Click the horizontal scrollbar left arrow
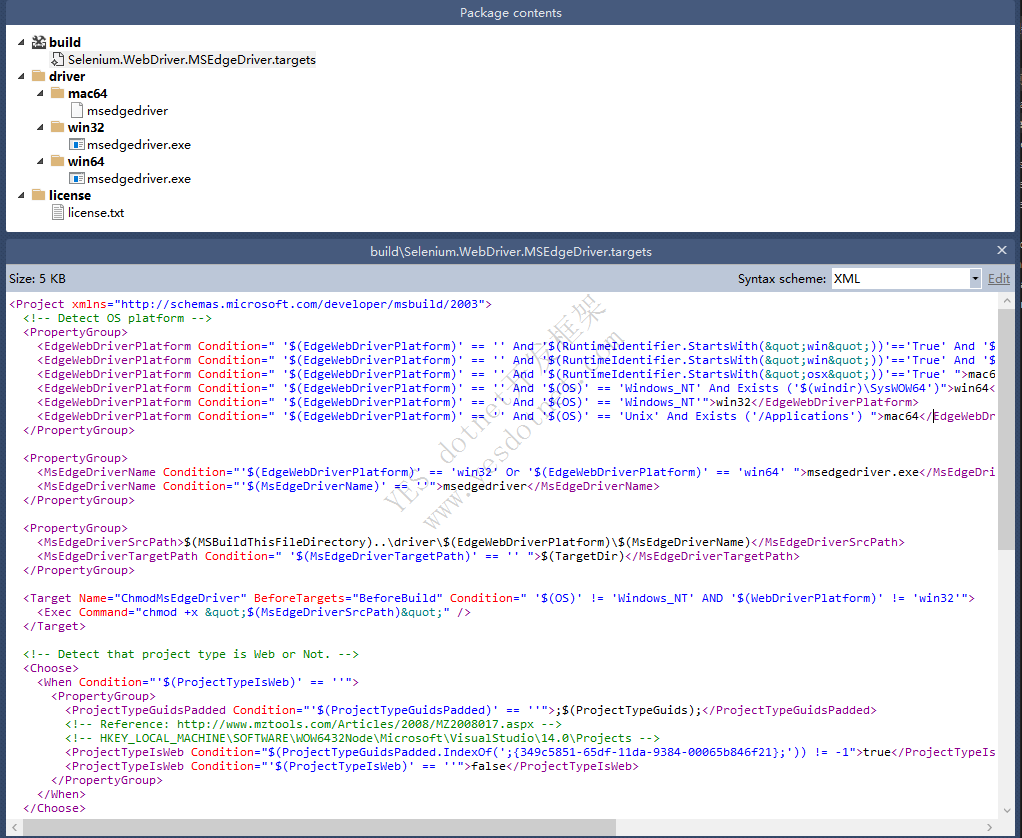The width and height of the screenshot is (1022, 838). pos(14,828)
